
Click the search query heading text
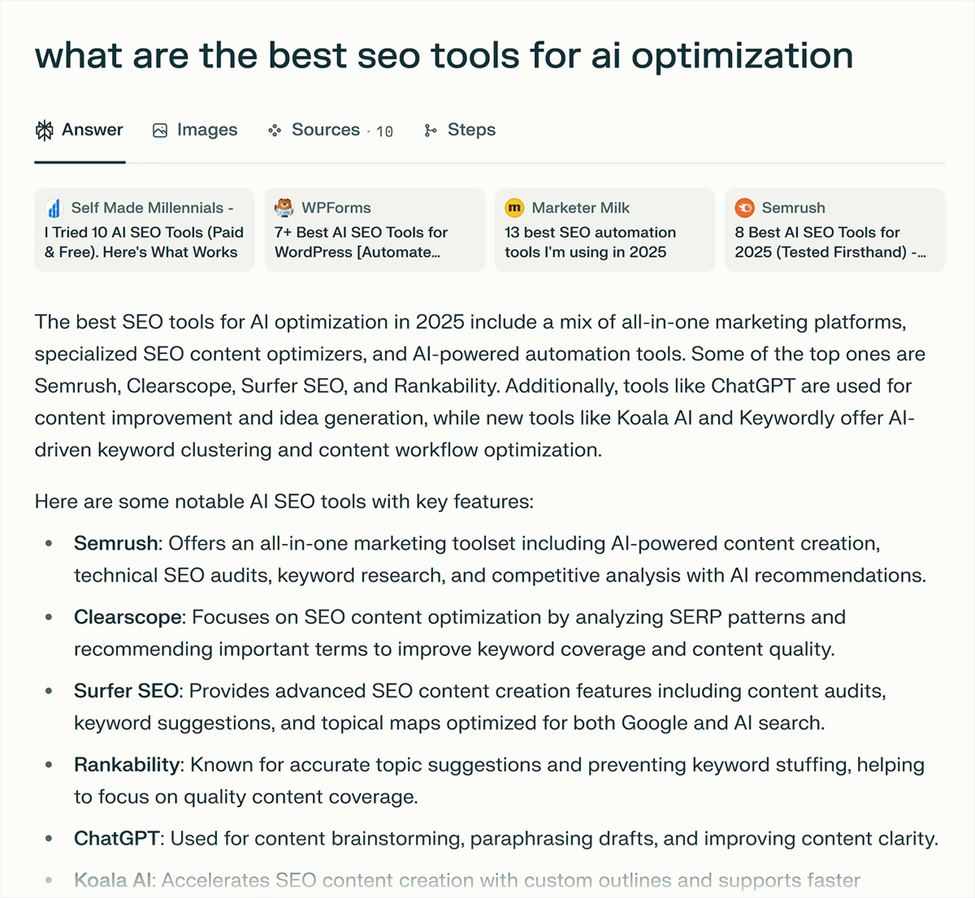tap(444, 55)
